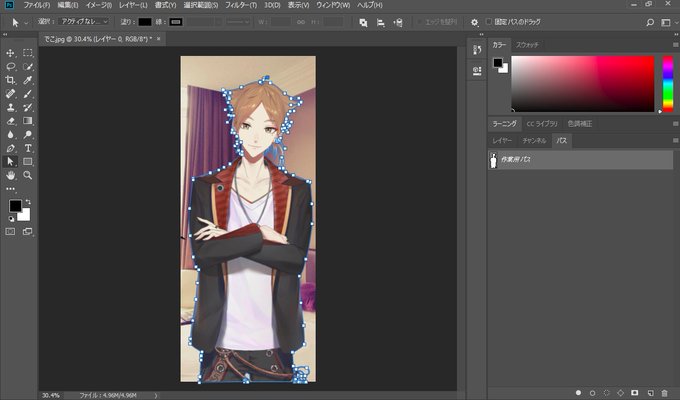Screen dimensions: 680x400
Task: Open the フィルター(T) menu
Action: pos(241,5)
